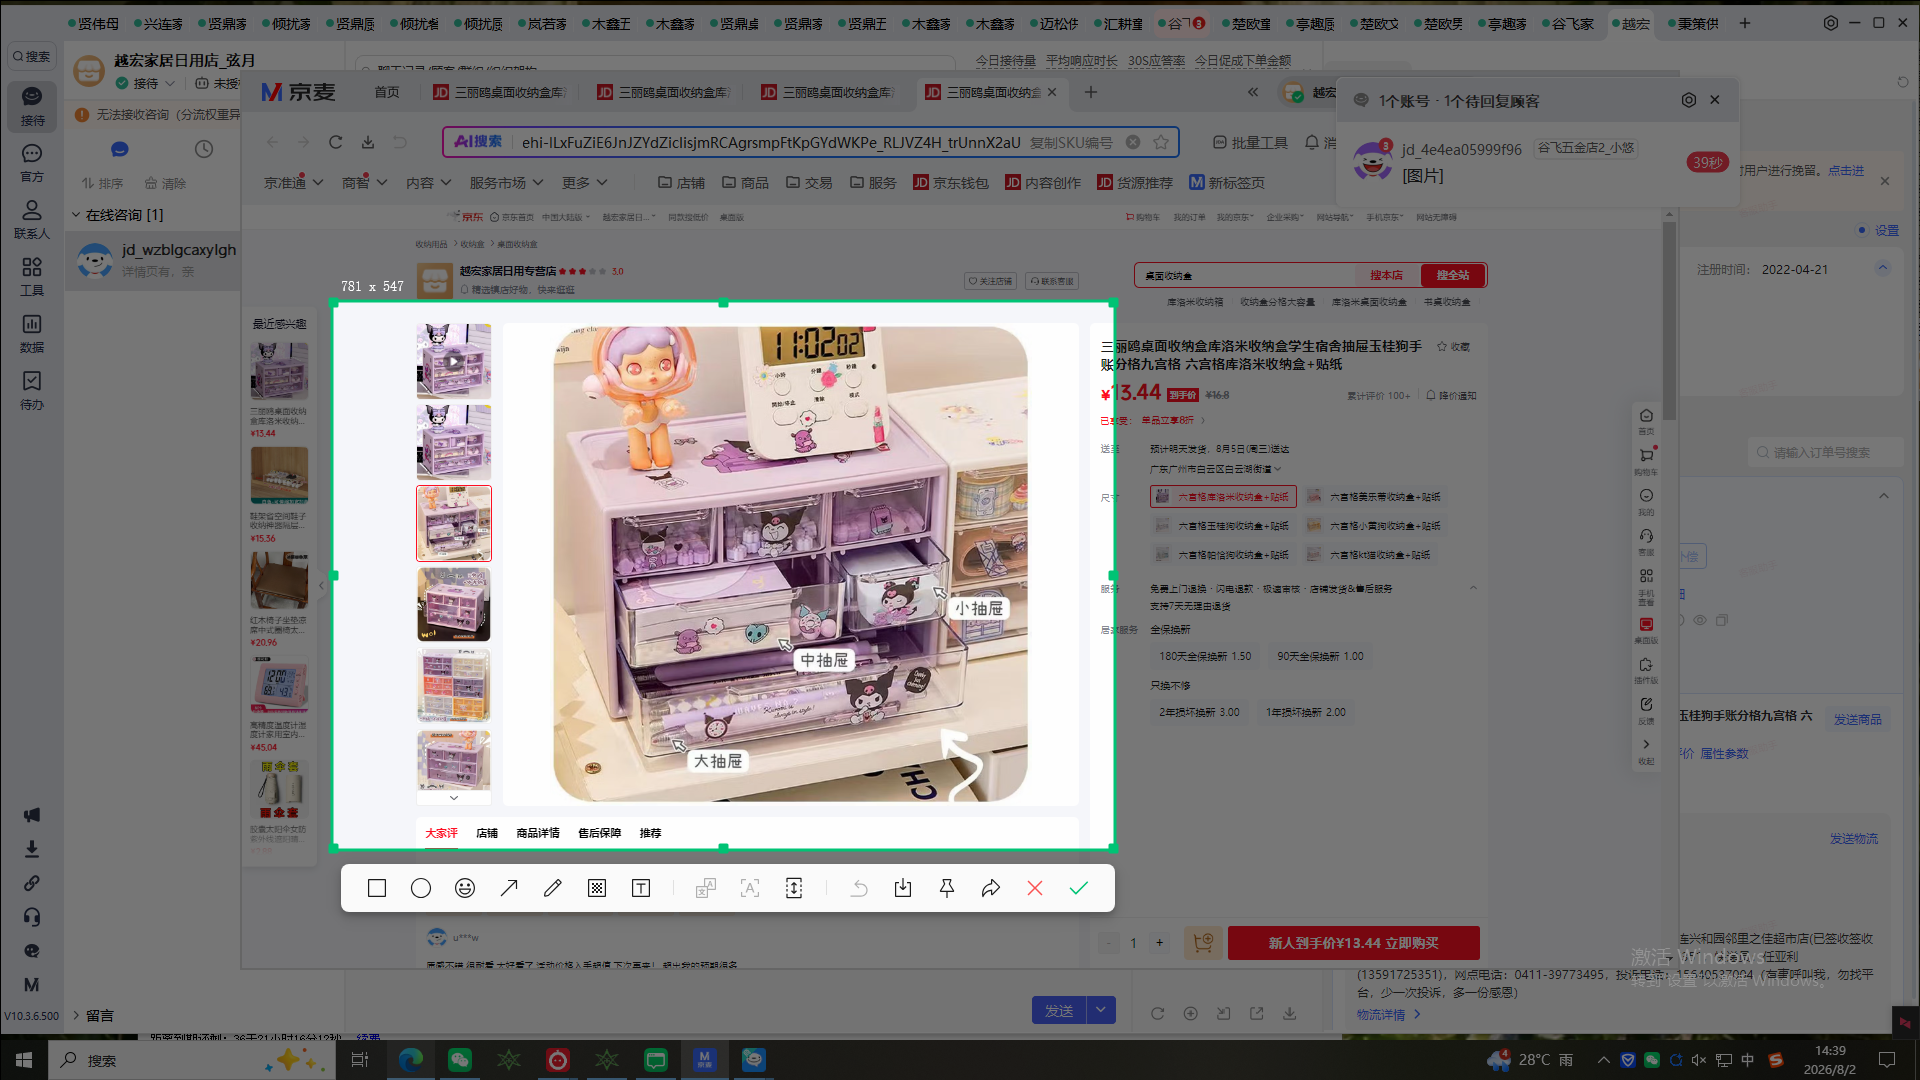Toggle 180天全保换新 1.50 service option
Image resolution: width=1920 pixels, height=1080 pixels.
1205,657
